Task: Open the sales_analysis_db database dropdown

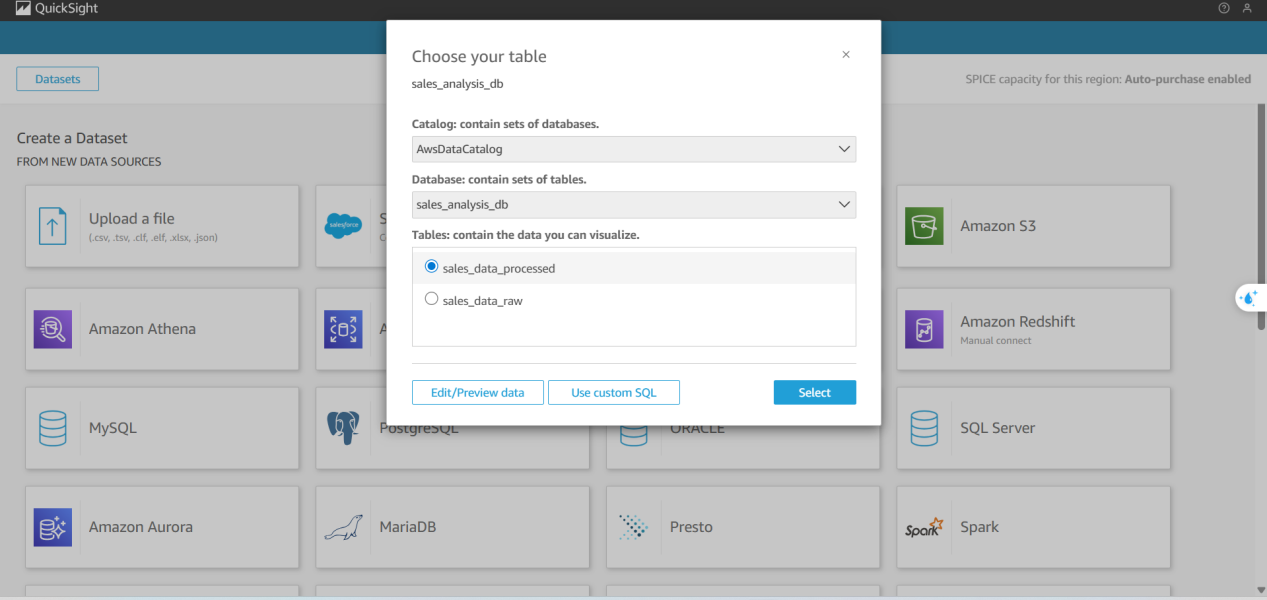Action: (x=634, y=205)
